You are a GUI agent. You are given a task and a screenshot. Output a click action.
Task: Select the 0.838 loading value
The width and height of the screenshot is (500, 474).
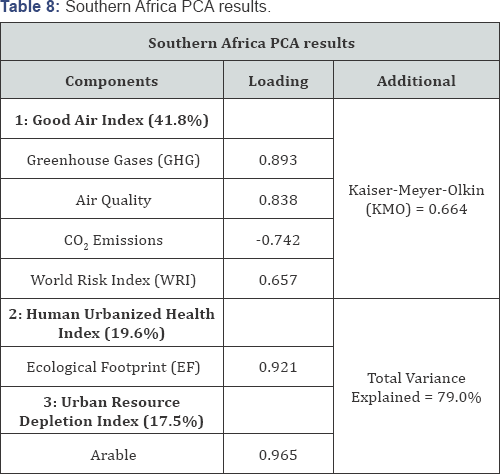(x=278, y=199)
